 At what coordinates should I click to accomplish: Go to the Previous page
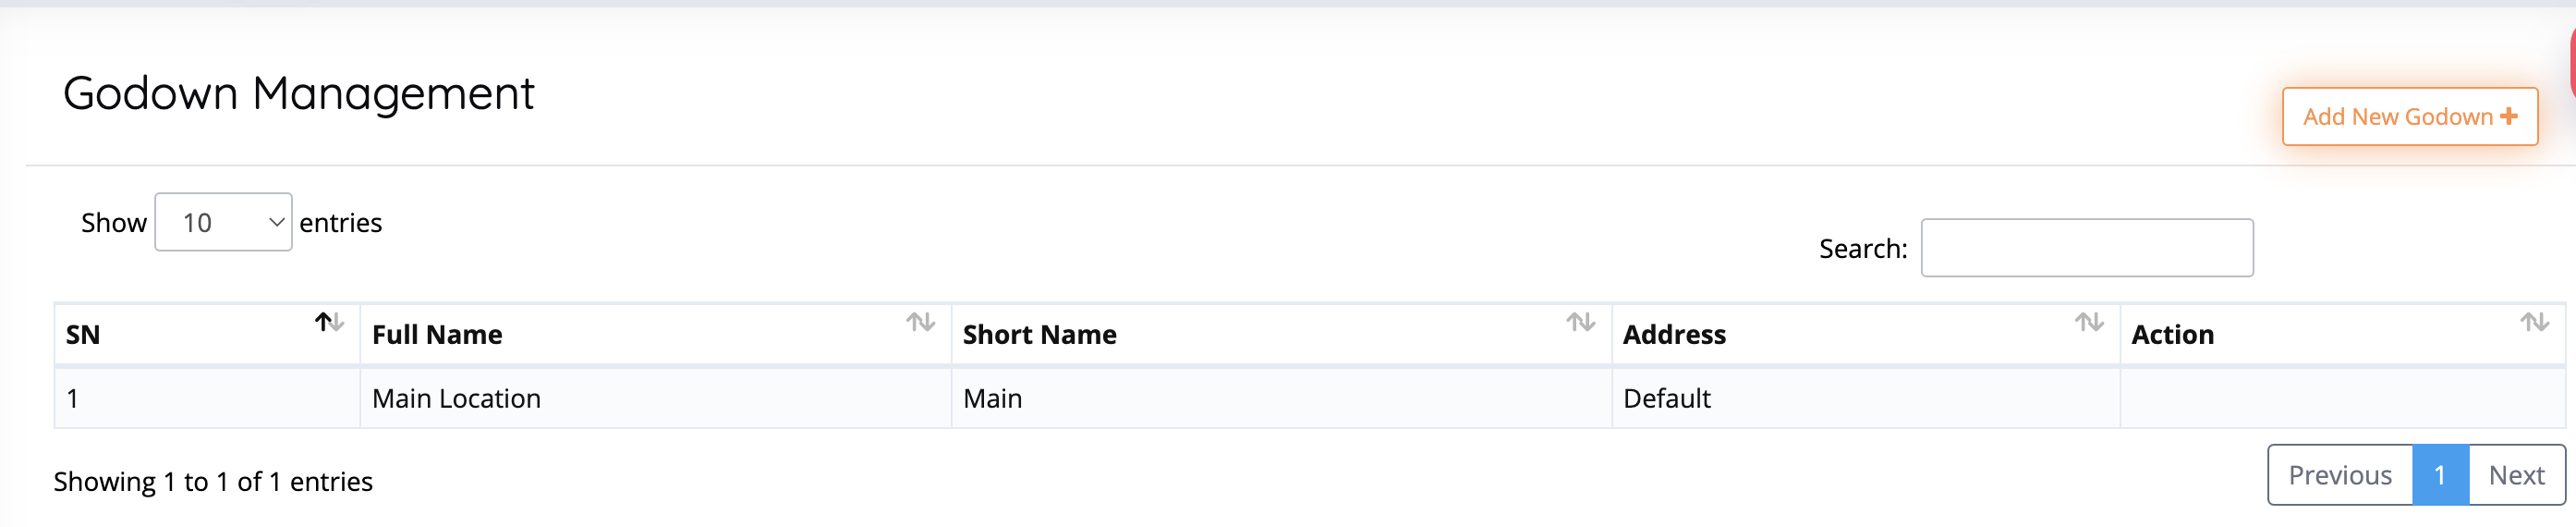[x=2339, y=475]
